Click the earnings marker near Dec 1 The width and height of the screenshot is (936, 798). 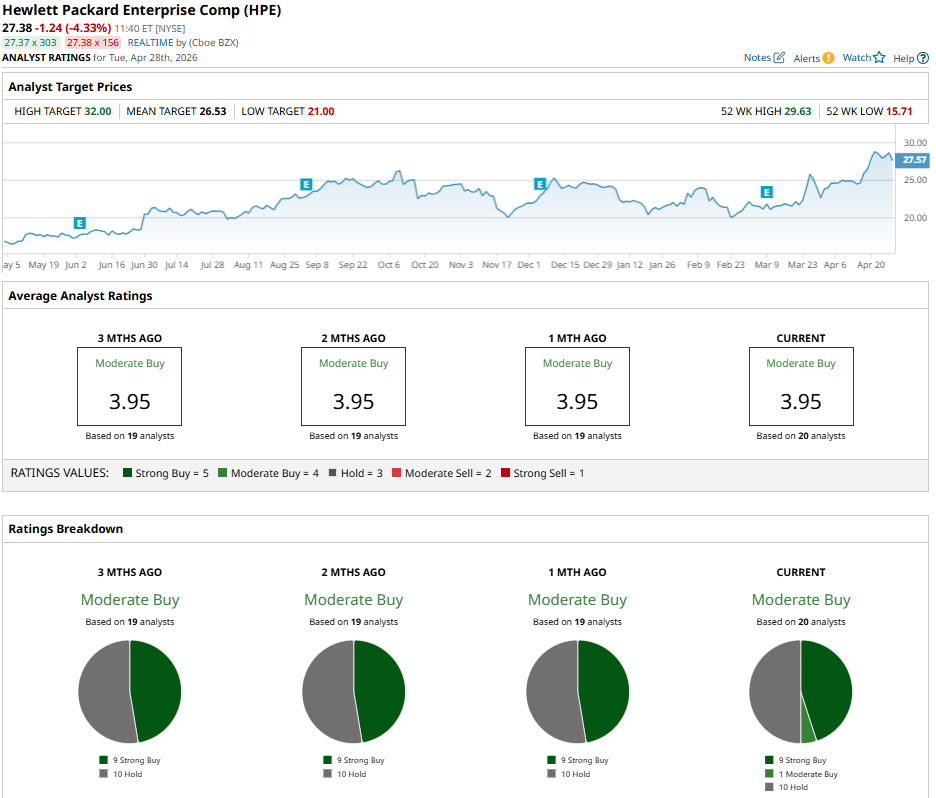coord(539,184)
